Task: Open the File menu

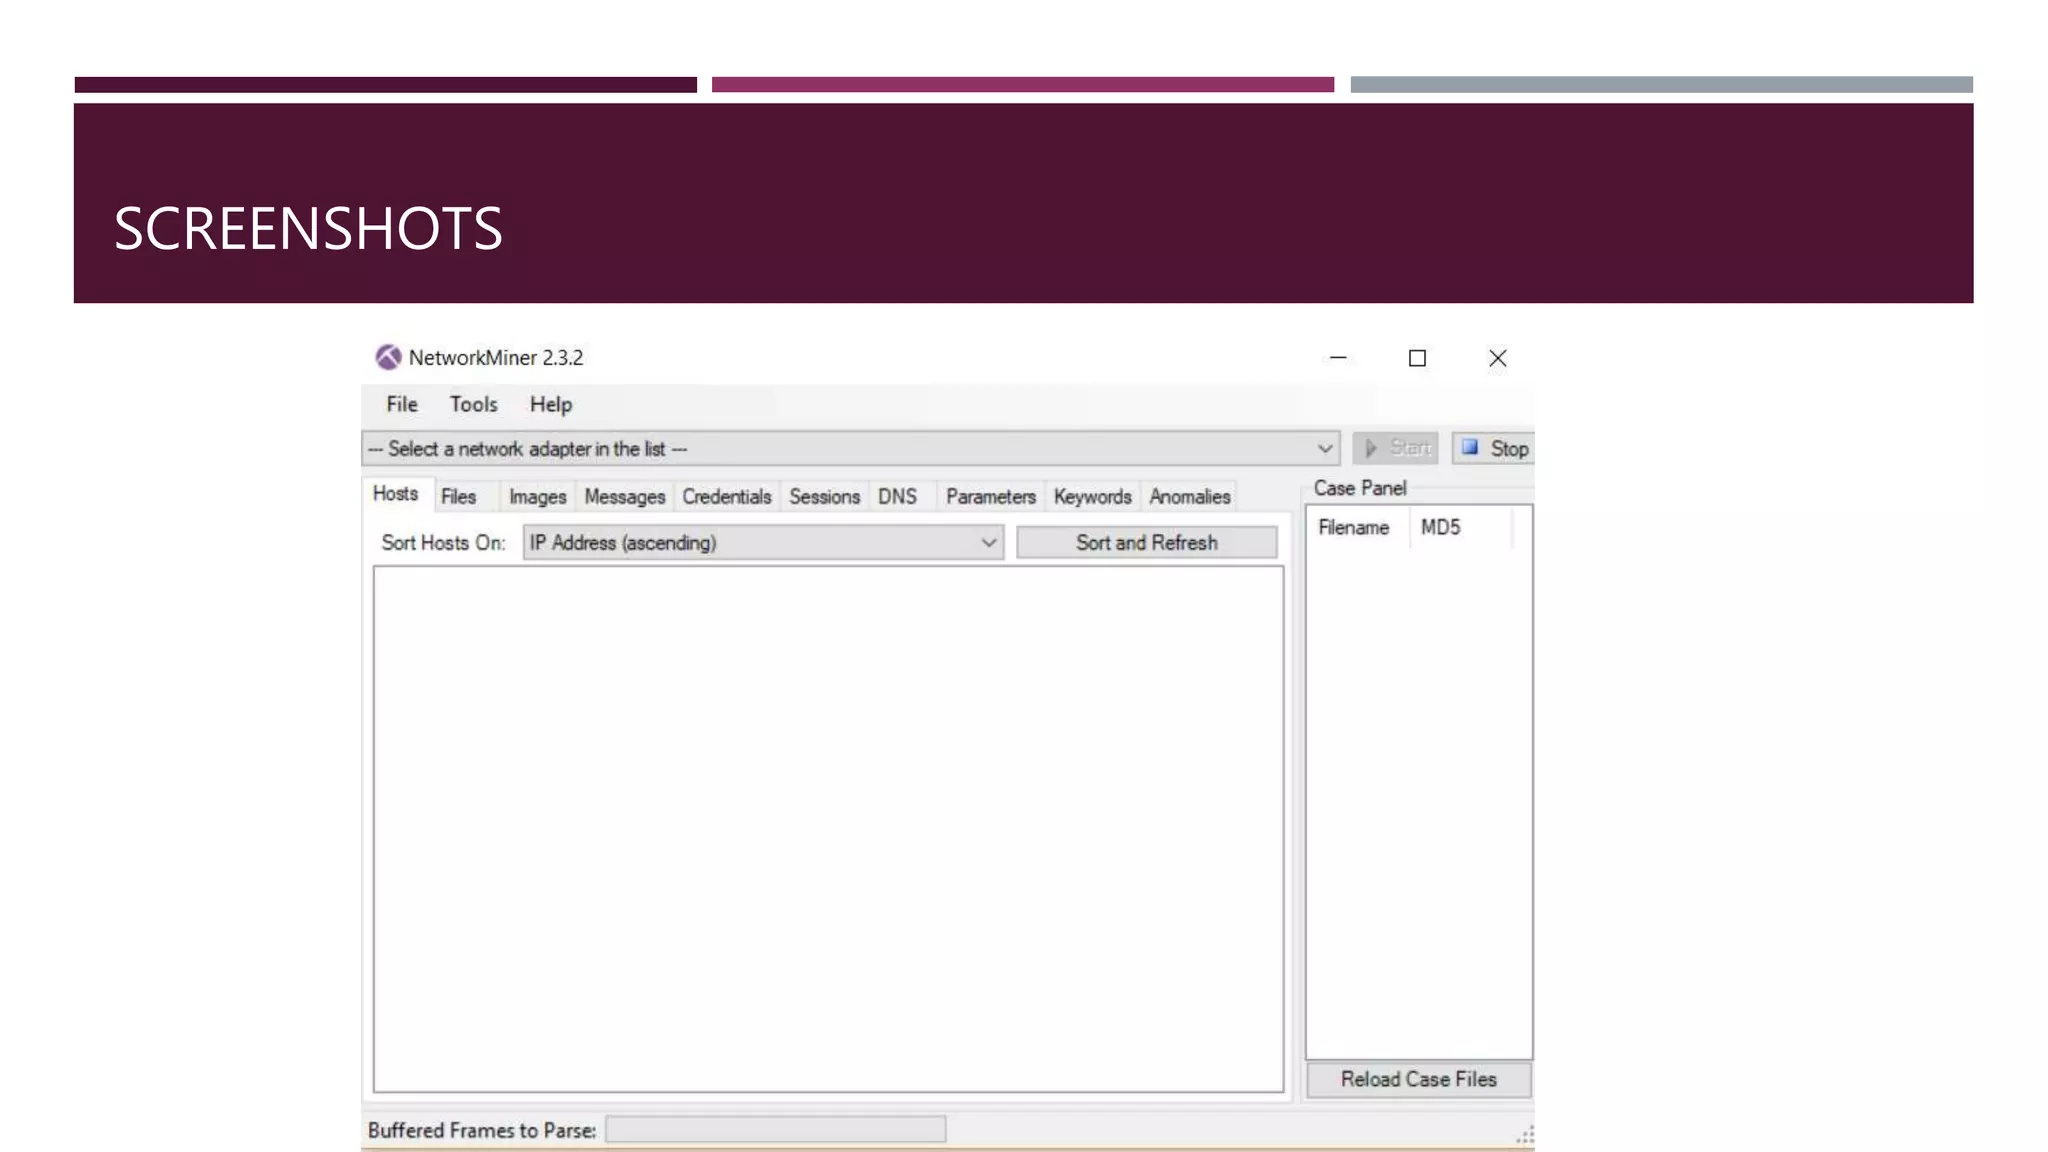Action: pos(402,404)
